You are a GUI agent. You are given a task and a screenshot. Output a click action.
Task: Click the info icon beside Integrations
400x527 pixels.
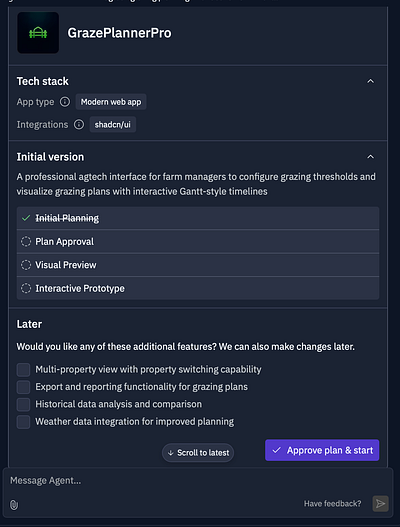click(x=79, y=125)
